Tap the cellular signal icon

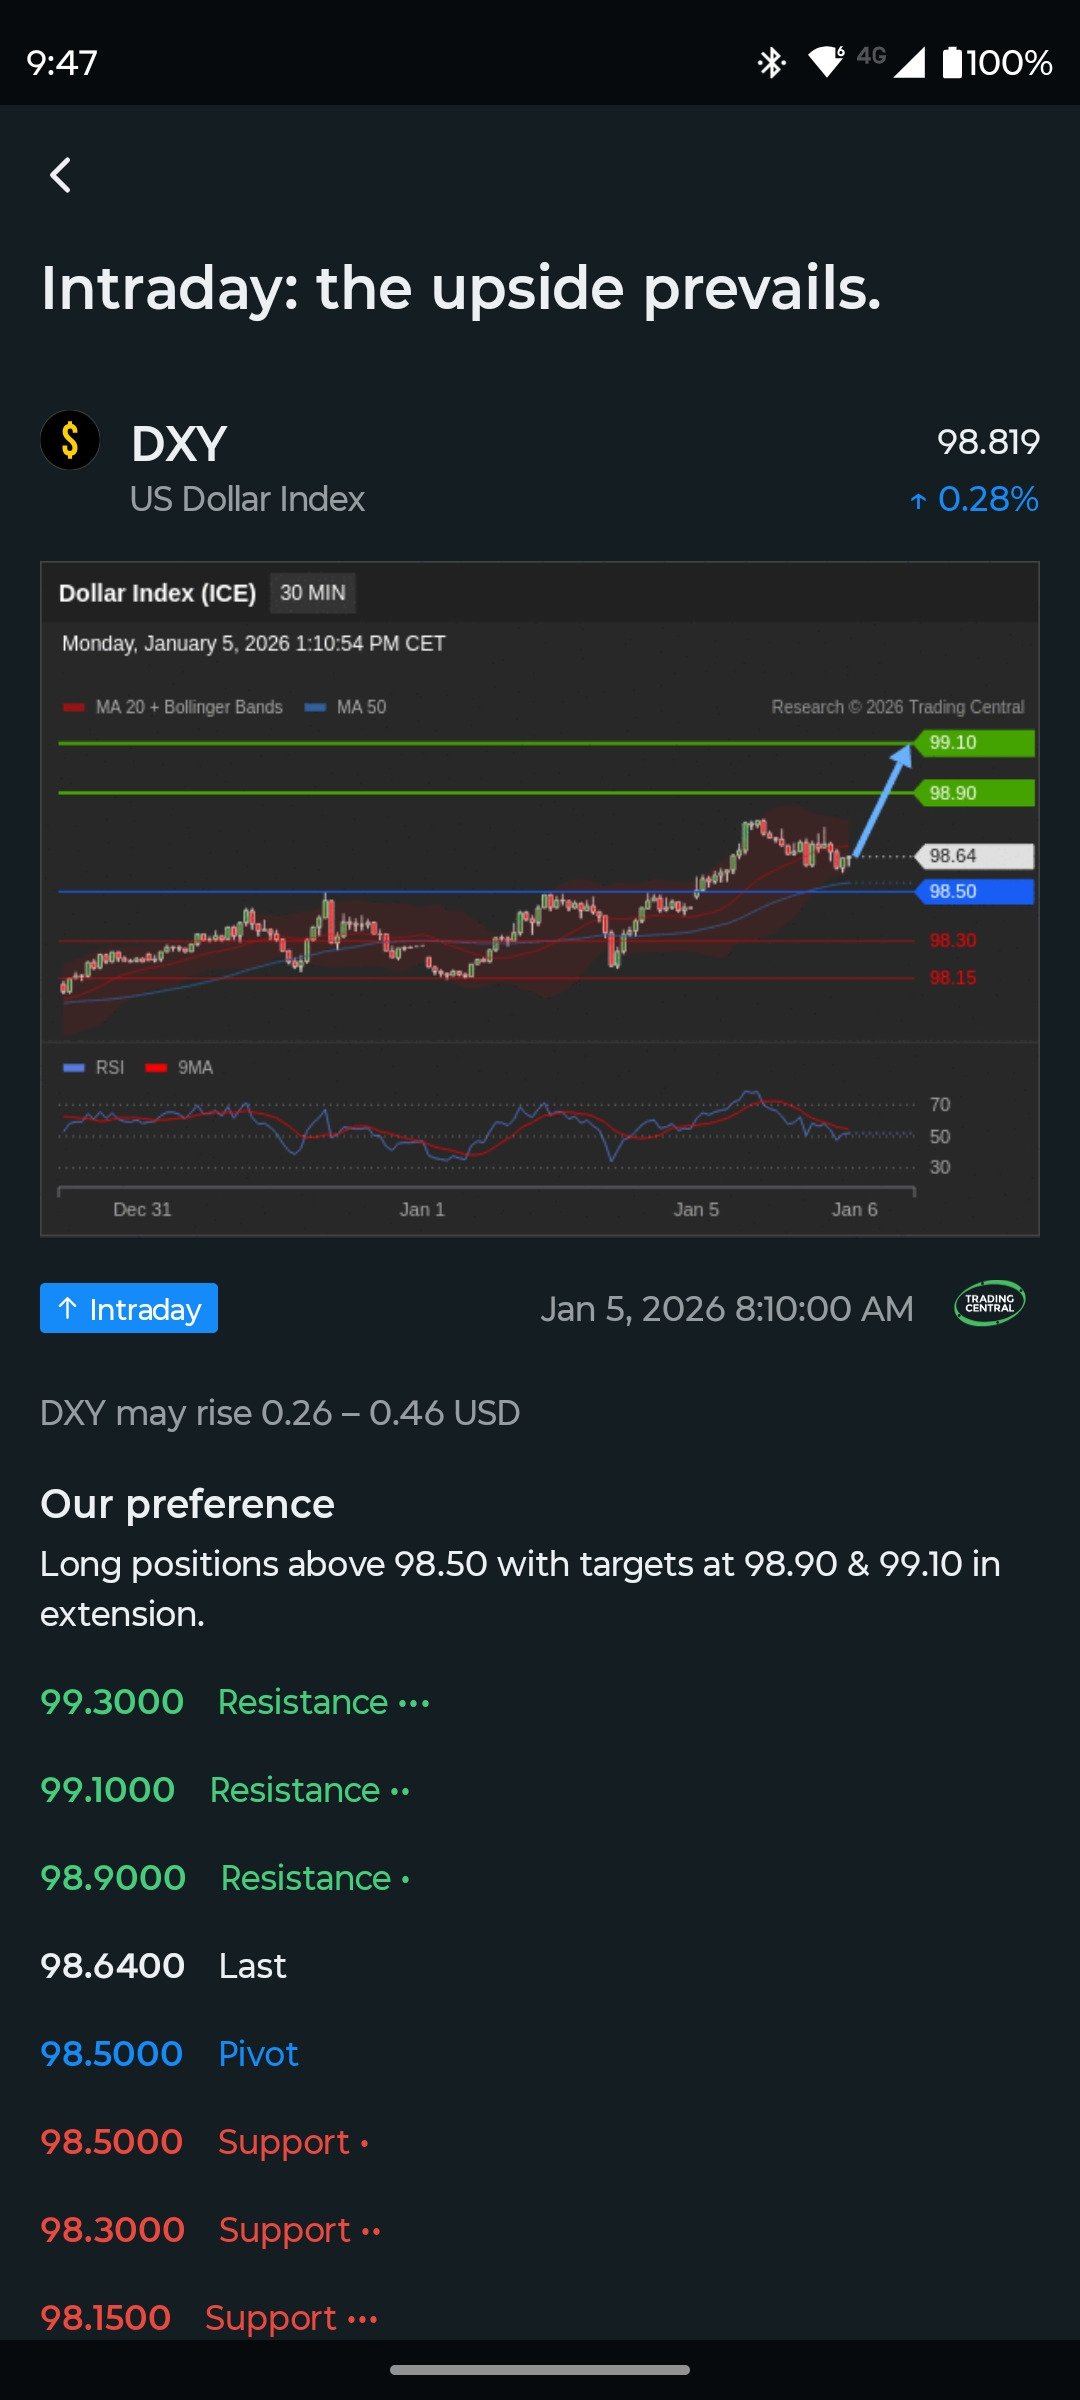(909, 63)
